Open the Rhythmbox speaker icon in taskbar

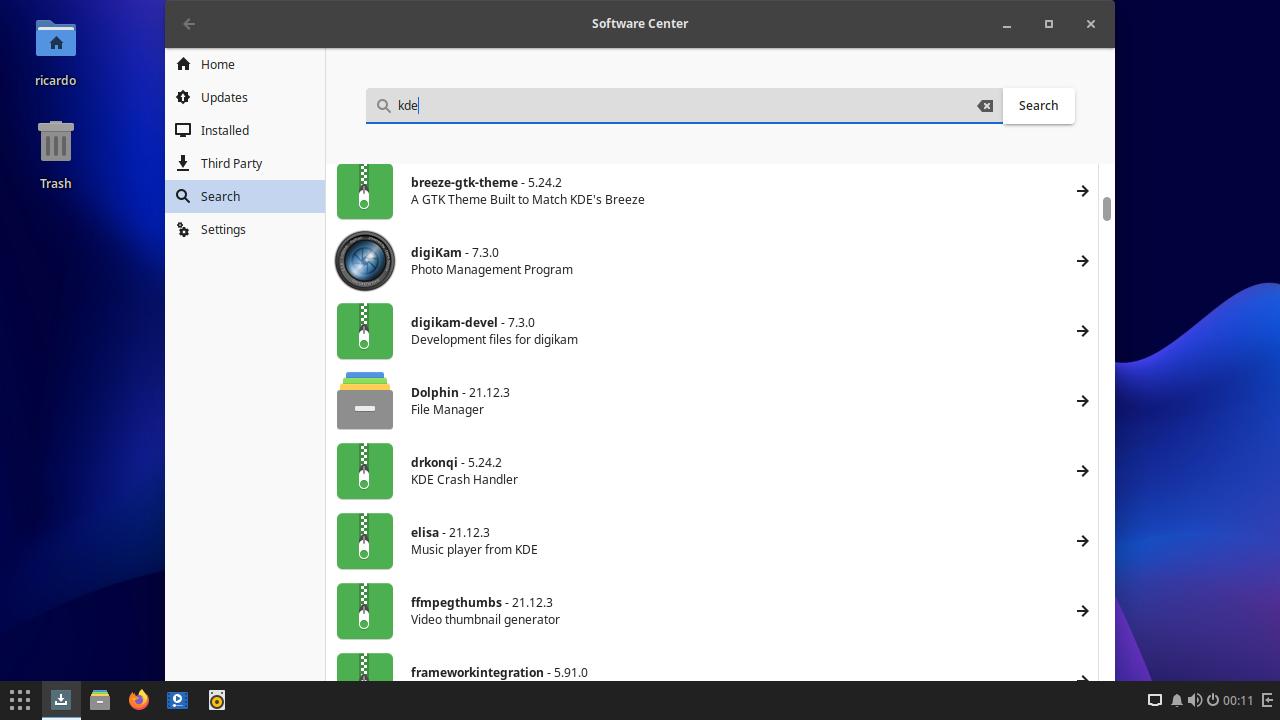pyautogui.click(x=217, y=700)
